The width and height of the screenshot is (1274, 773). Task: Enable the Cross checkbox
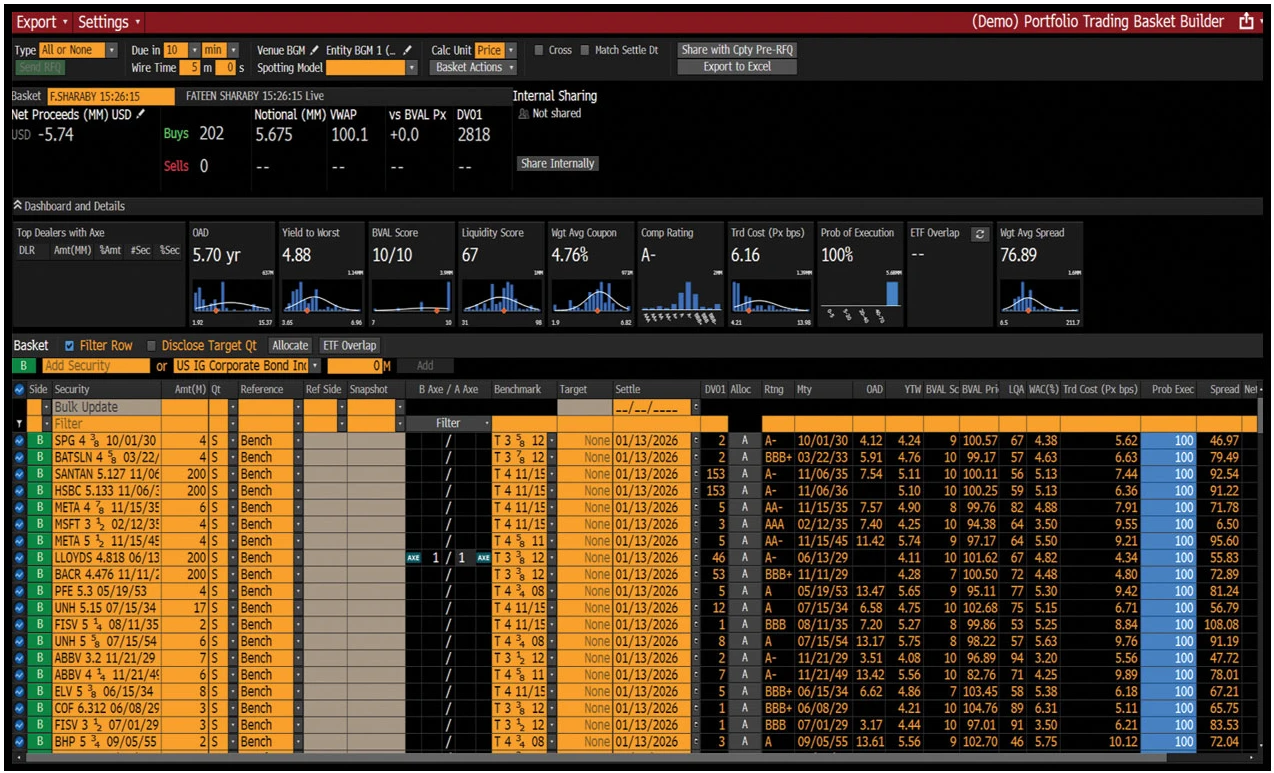pos(537,50)
